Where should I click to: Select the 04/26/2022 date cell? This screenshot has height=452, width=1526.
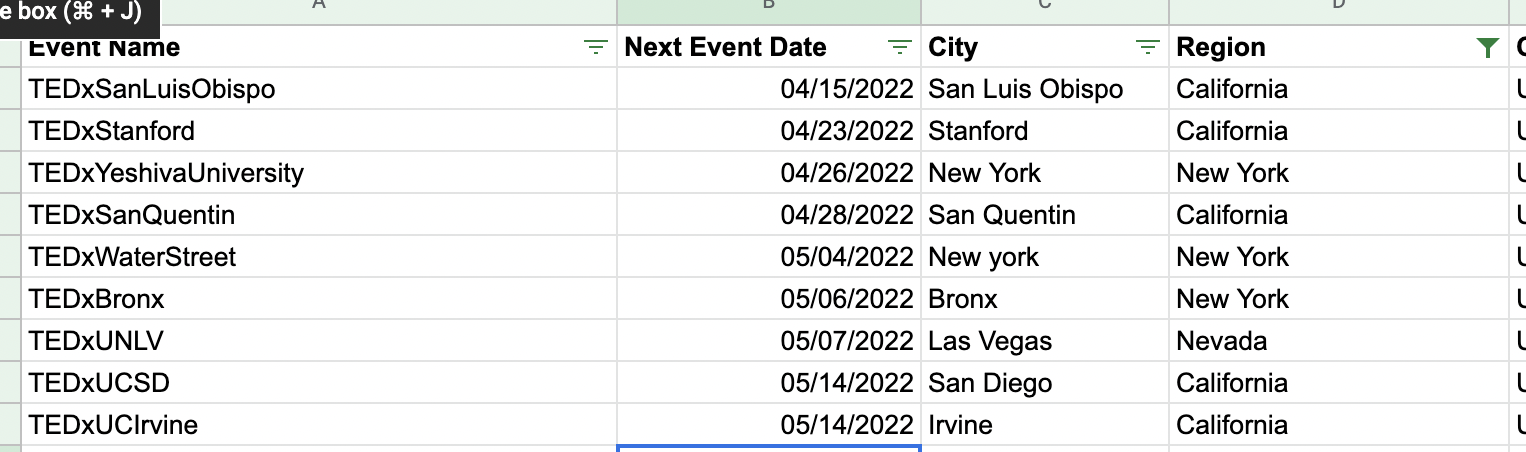point(769,173)
